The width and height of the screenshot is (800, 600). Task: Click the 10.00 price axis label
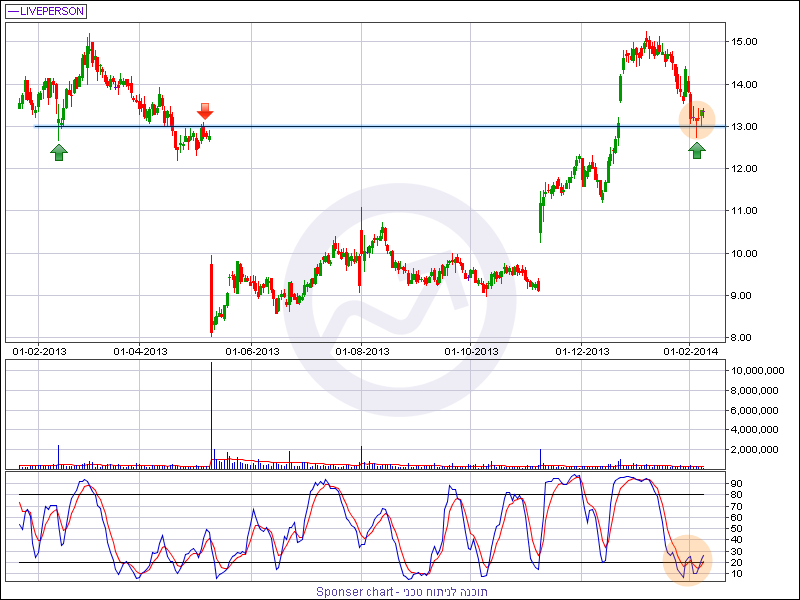(x=743, y=254)
